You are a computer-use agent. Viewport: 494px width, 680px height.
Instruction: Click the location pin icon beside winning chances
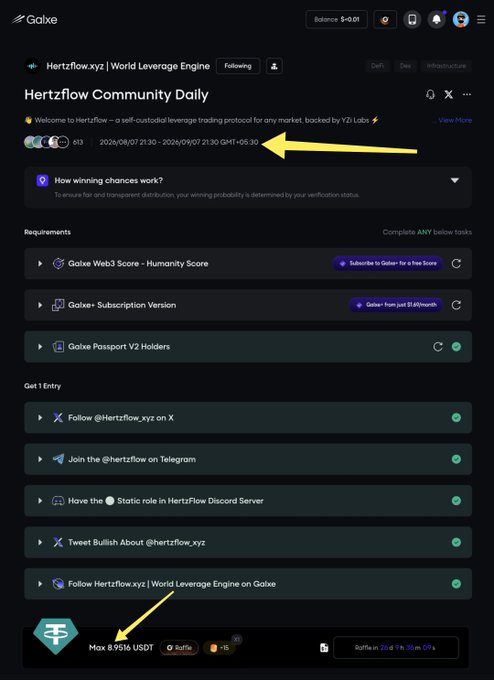43,180
